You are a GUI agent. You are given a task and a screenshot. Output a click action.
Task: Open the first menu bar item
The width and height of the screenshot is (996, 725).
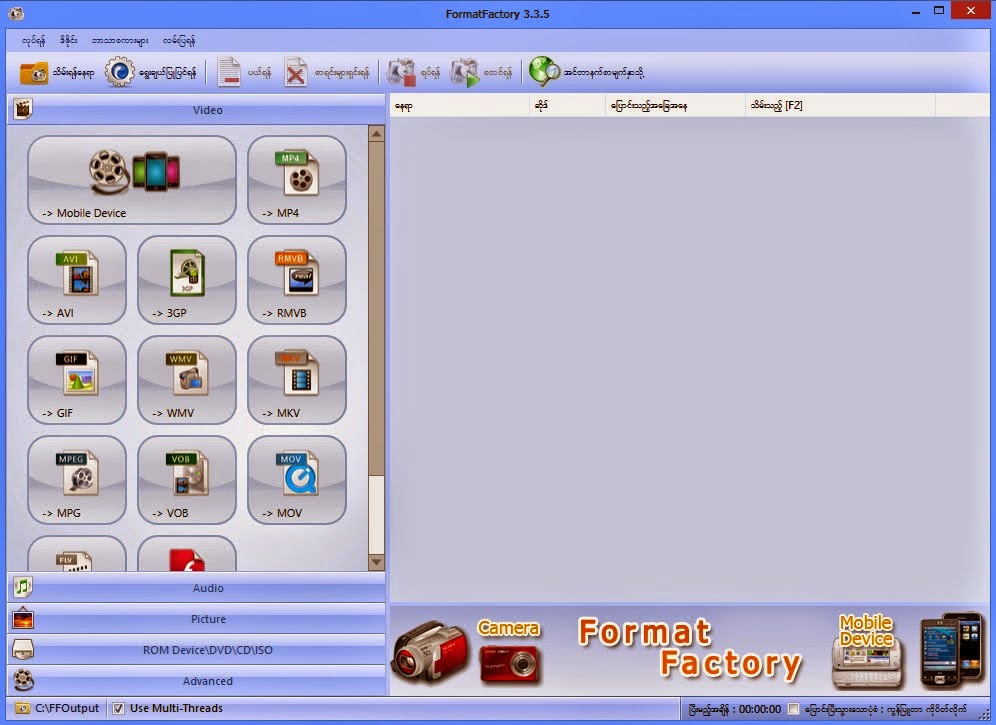click(x=33, y=41)
